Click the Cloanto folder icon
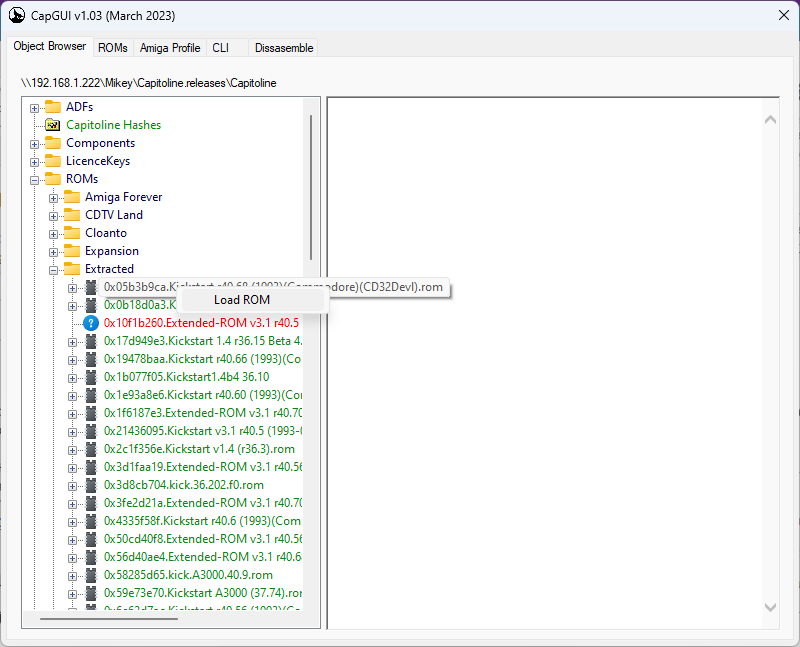Viewport: 800px width, 647px height. click(72, 233)
